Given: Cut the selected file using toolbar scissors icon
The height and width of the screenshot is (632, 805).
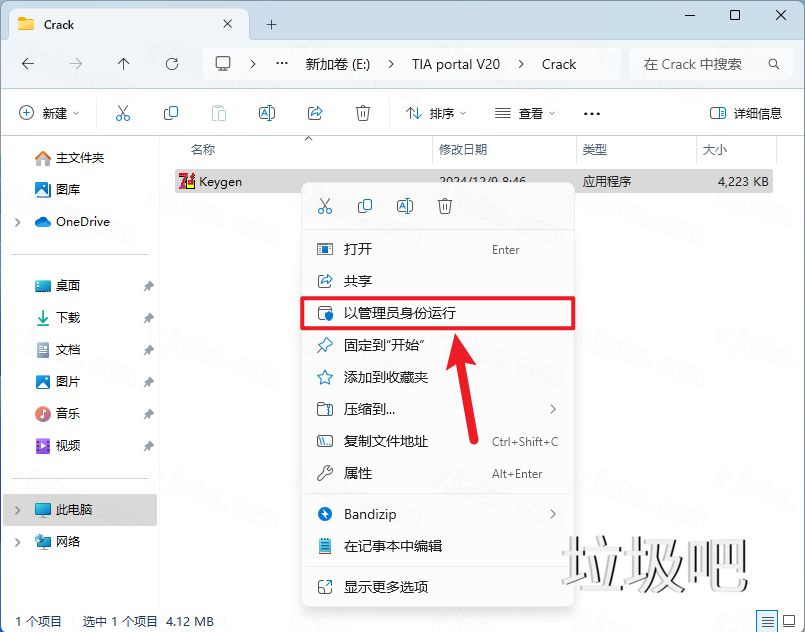Looking at the screenshot, I should pos(123,113).
